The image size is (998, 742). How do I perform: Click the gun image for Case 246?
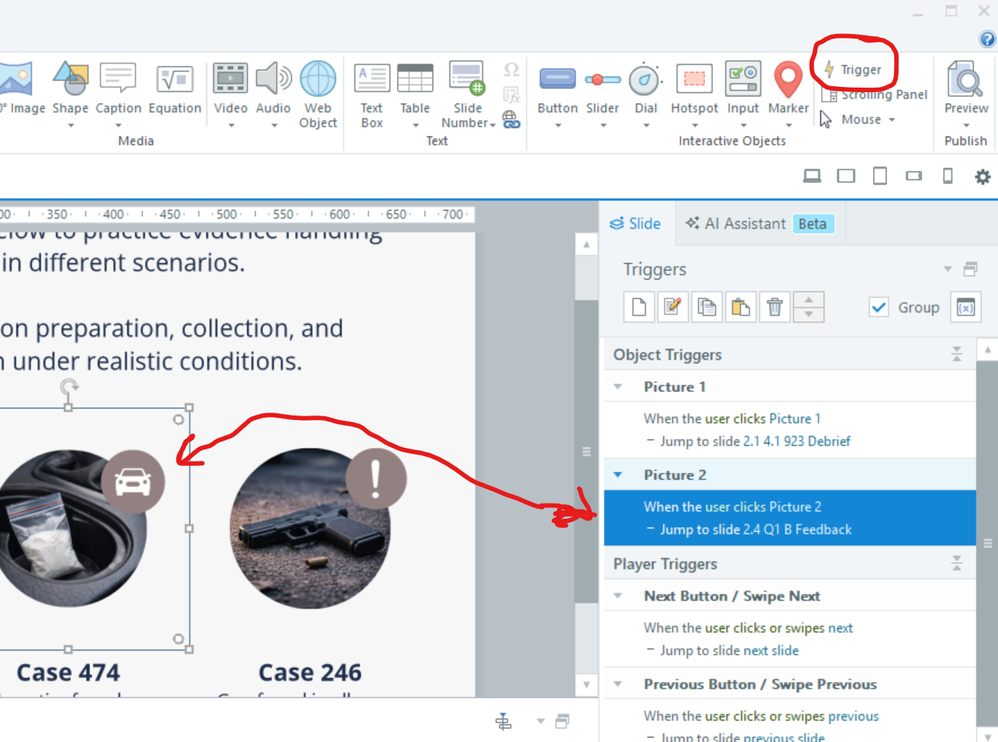coord(310,530)
